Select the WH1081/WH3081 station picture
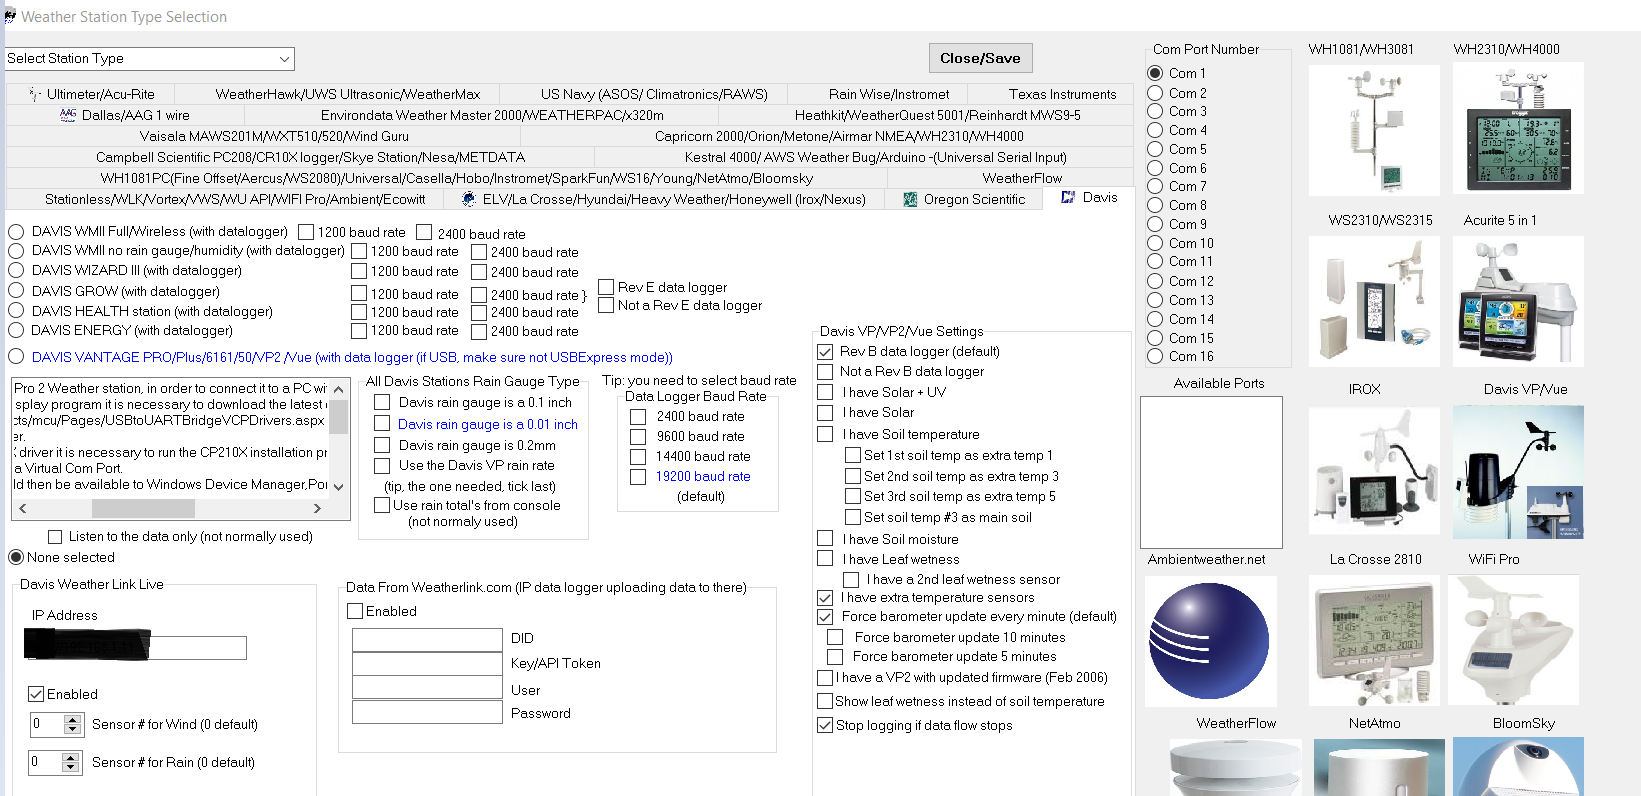 [x=1374, y=129]
